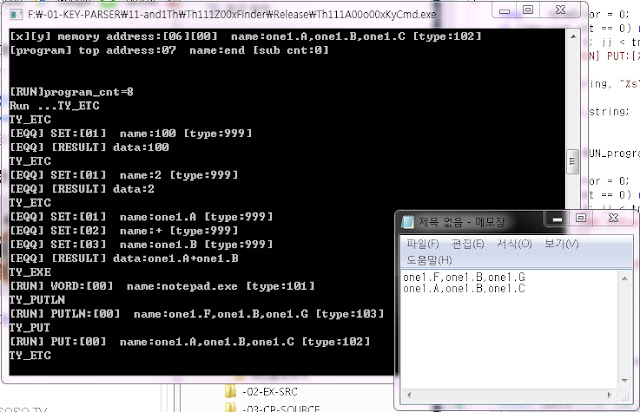
Task: Open the 편집(E) menu in Notepad
Action: tap(468, 244)
